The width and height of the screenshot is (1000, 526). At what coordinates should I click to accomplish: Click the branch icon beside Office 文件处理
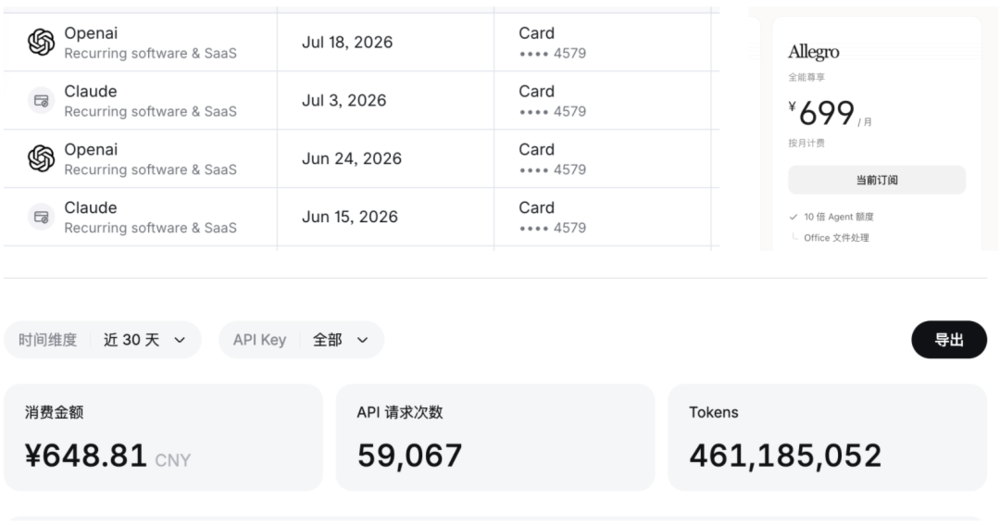click(x=794, y=237)
